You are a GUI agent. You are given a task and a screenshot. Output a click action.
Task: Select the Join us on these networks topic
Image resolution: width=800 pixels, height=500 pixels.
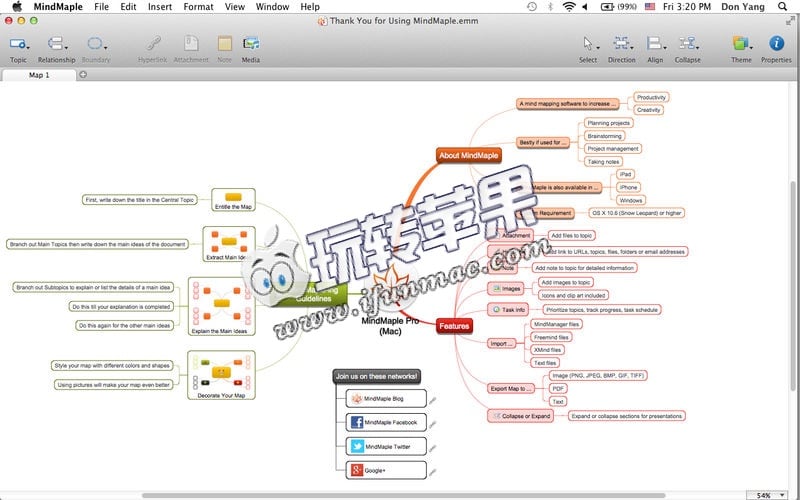(377, 377)
